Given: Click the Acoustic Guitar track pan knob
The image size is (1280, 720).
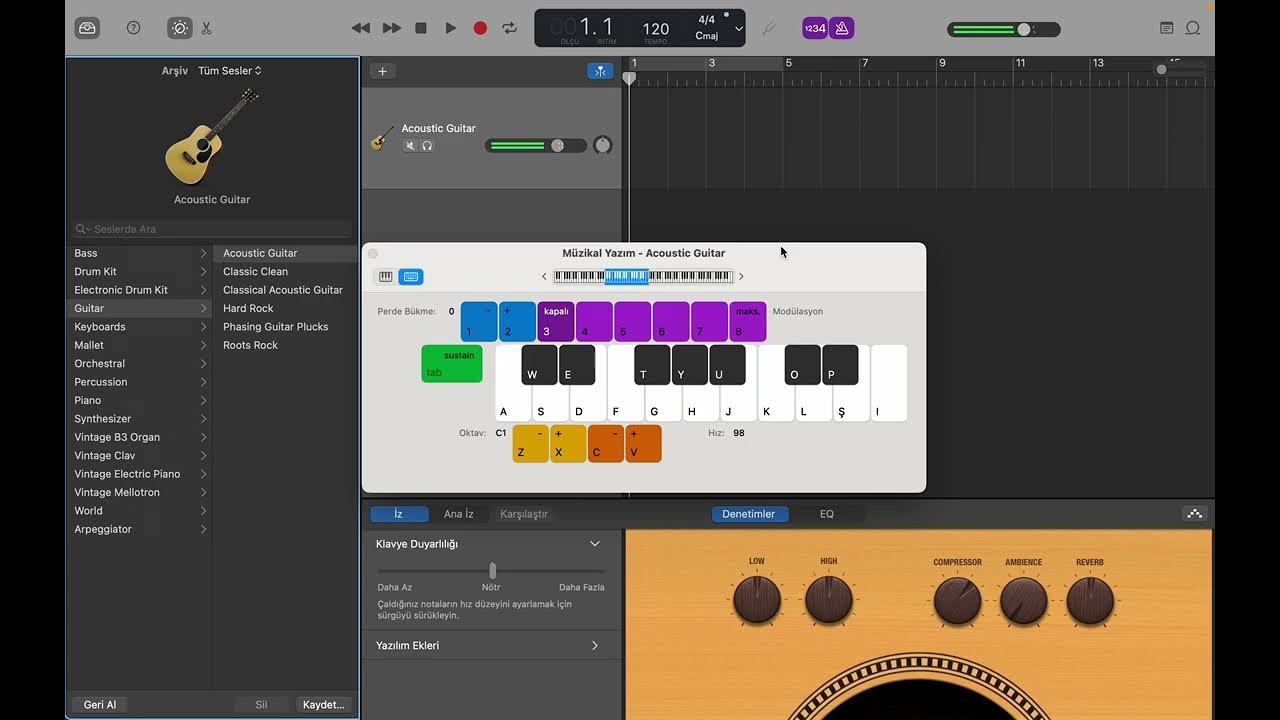Looking at the screenshot, I should 602,145.
